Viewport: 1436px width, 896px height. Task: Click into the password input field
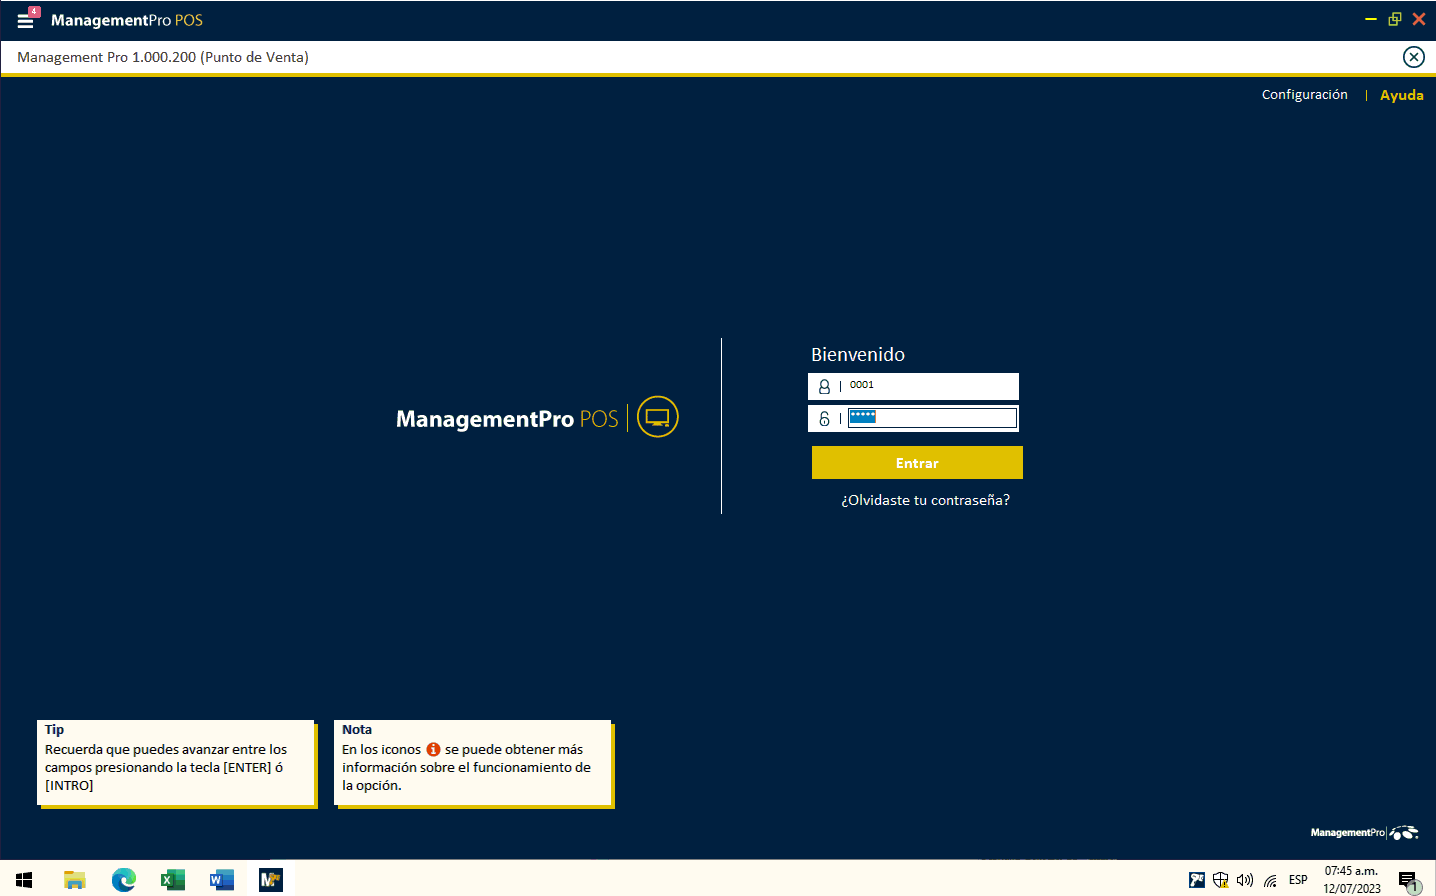tap(932, 418)
